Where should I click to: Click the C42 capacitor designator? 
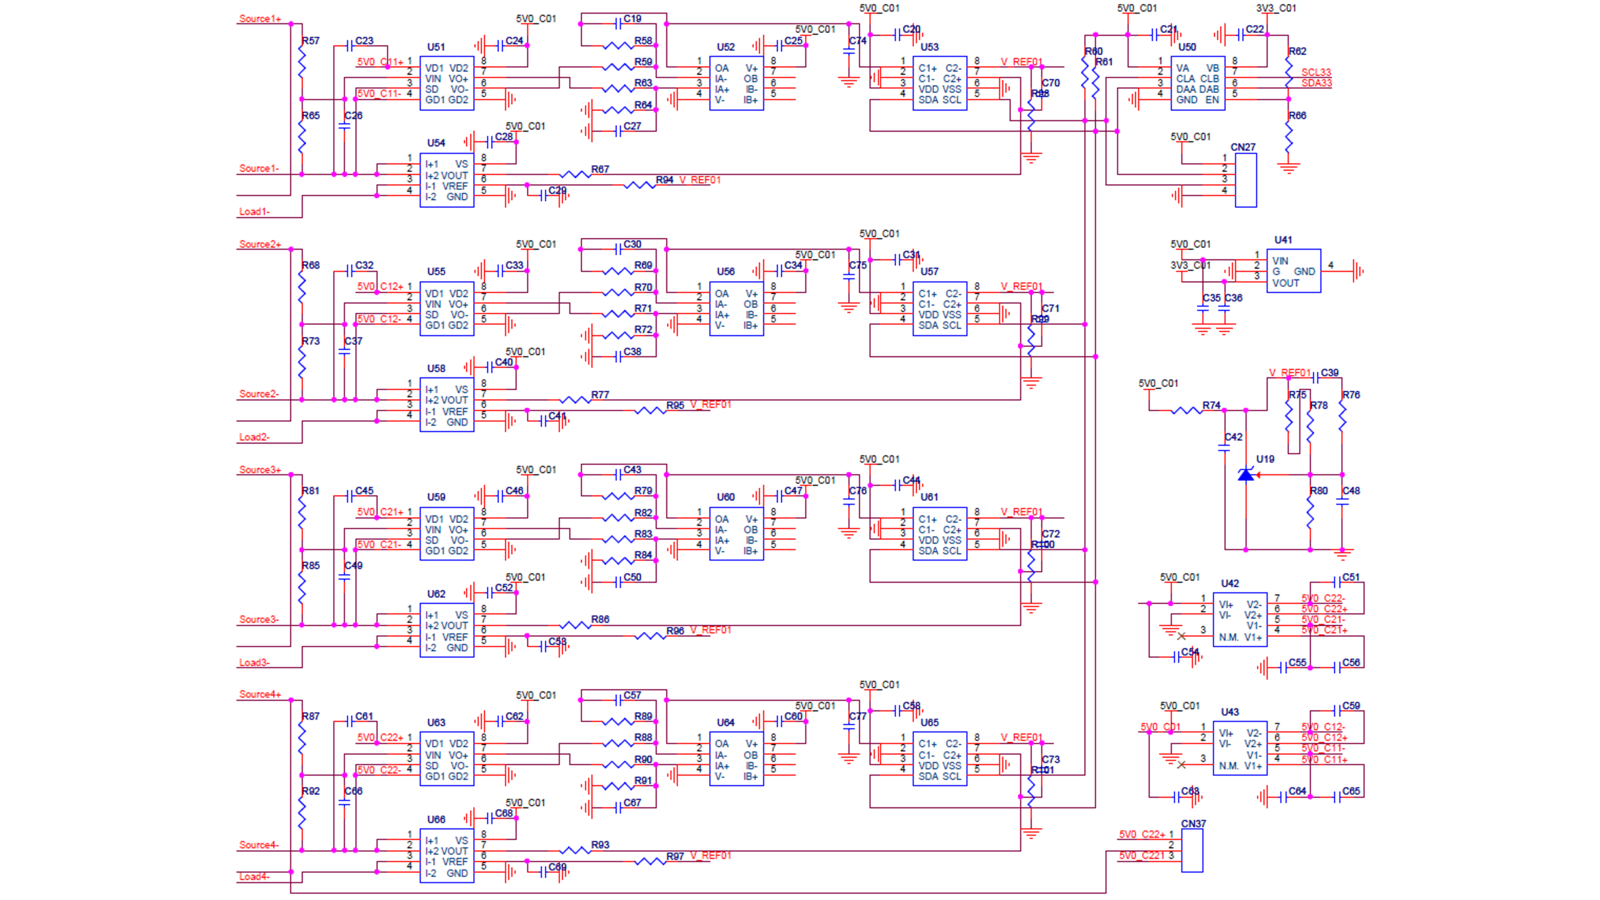pos(1234,438)
